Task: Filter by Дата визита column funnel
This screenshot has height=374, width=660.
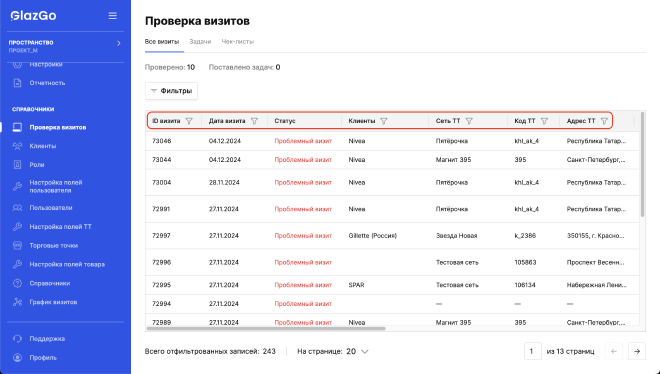Action: click(x=254, y=121)
